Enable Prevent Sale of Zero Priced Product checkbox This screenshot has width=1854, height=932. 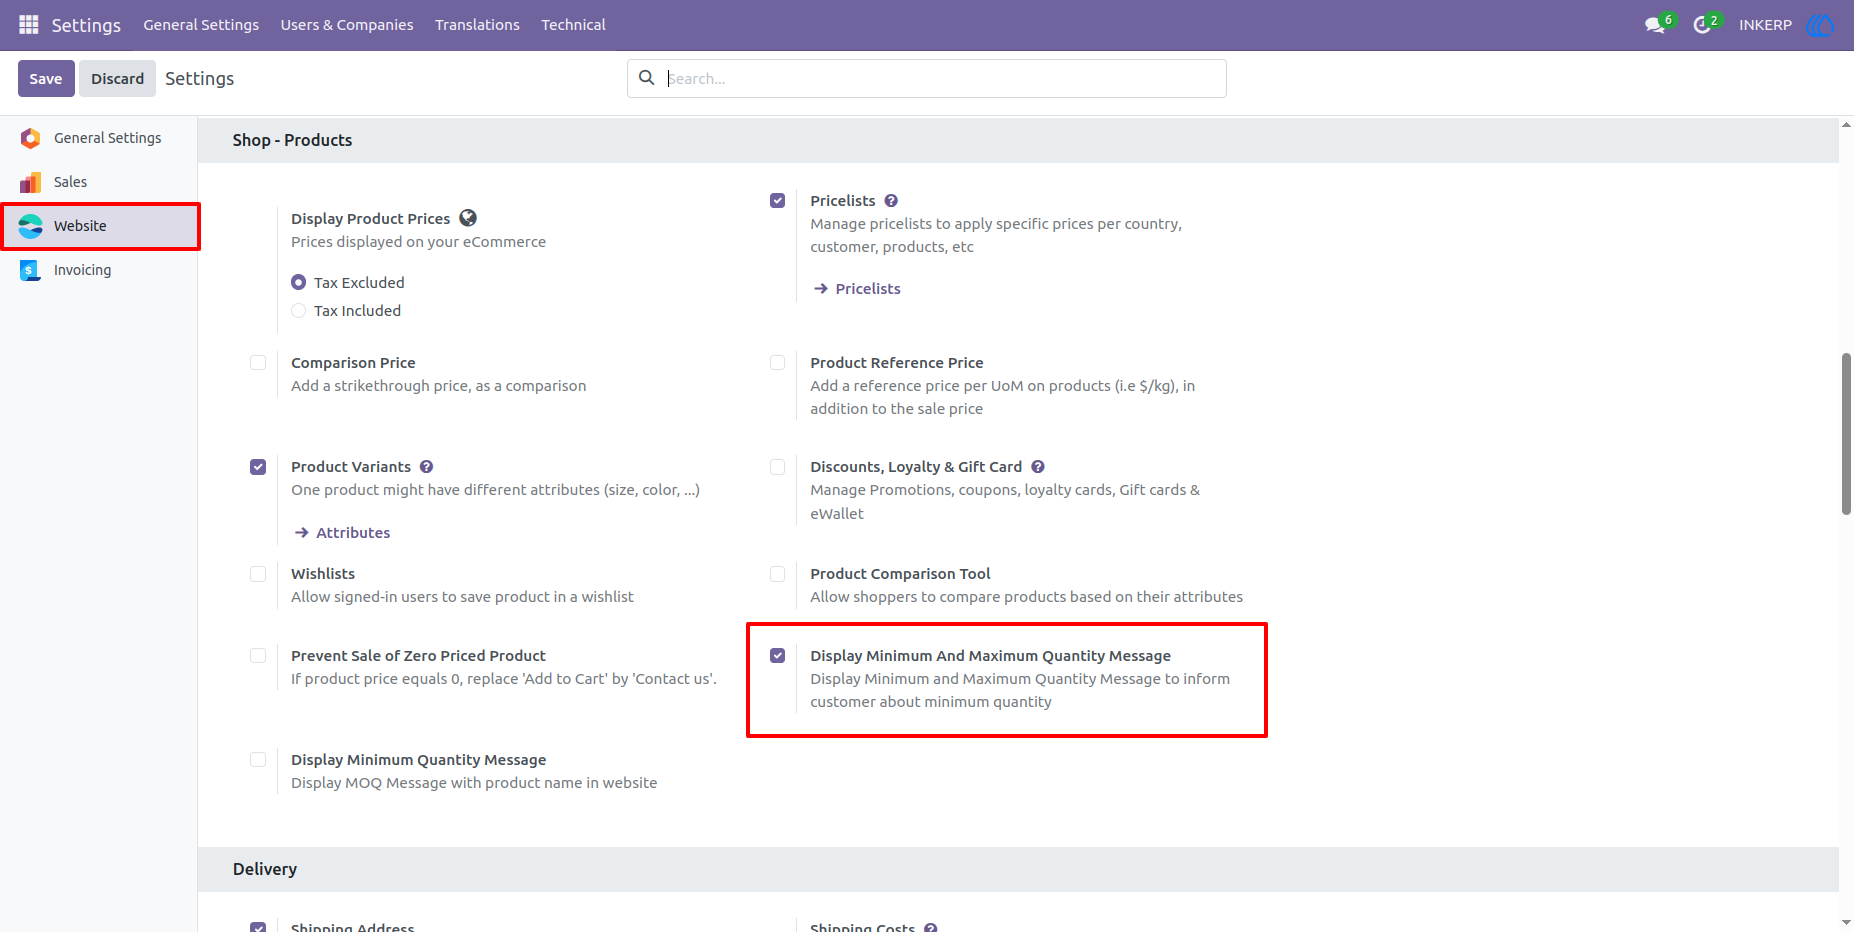258,656
